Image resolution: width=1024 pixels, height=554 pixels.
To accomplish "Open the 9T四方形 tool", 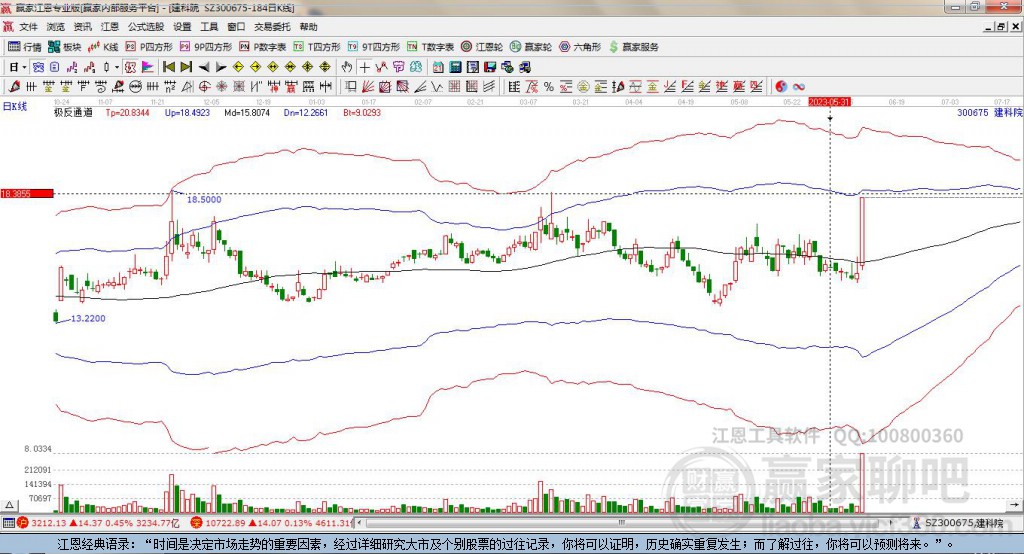I will click(x=374, y=47).
